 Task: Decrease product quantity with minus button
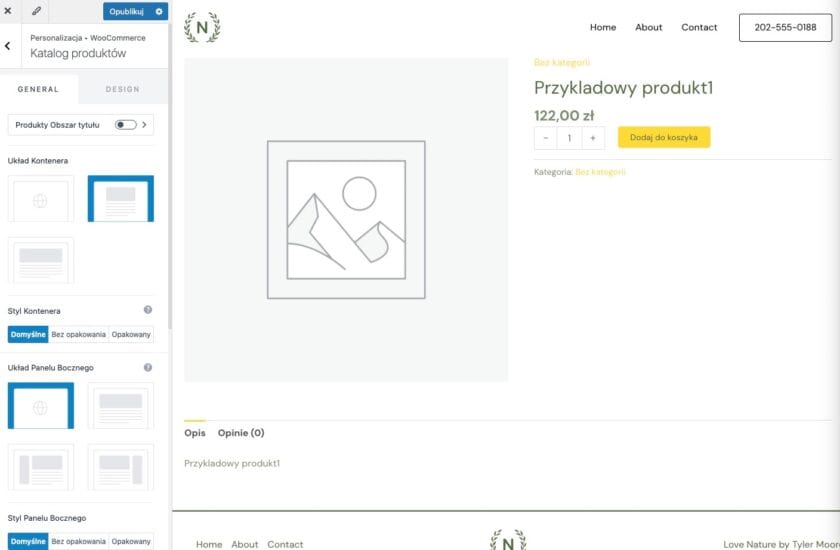pyautogui.click(x=546, y=138)
